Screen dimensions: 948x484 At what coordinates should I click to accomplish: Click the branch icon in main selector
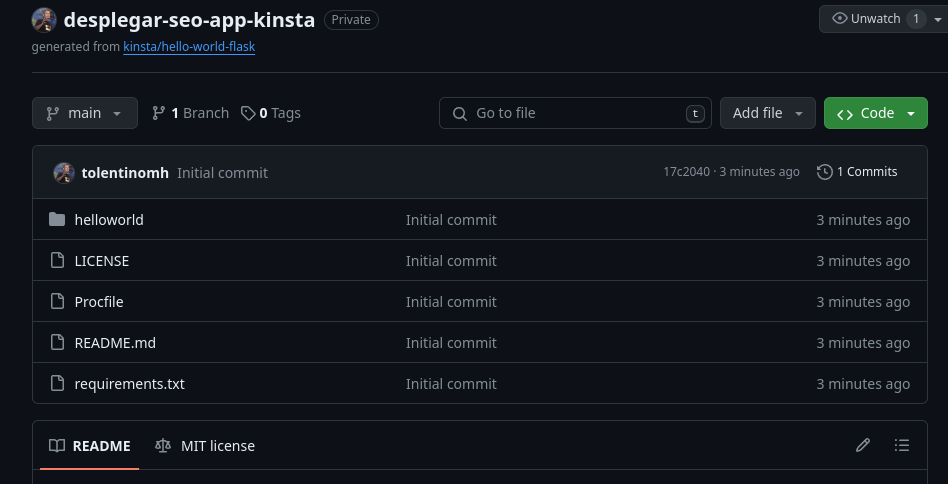[x=53, y=113]
